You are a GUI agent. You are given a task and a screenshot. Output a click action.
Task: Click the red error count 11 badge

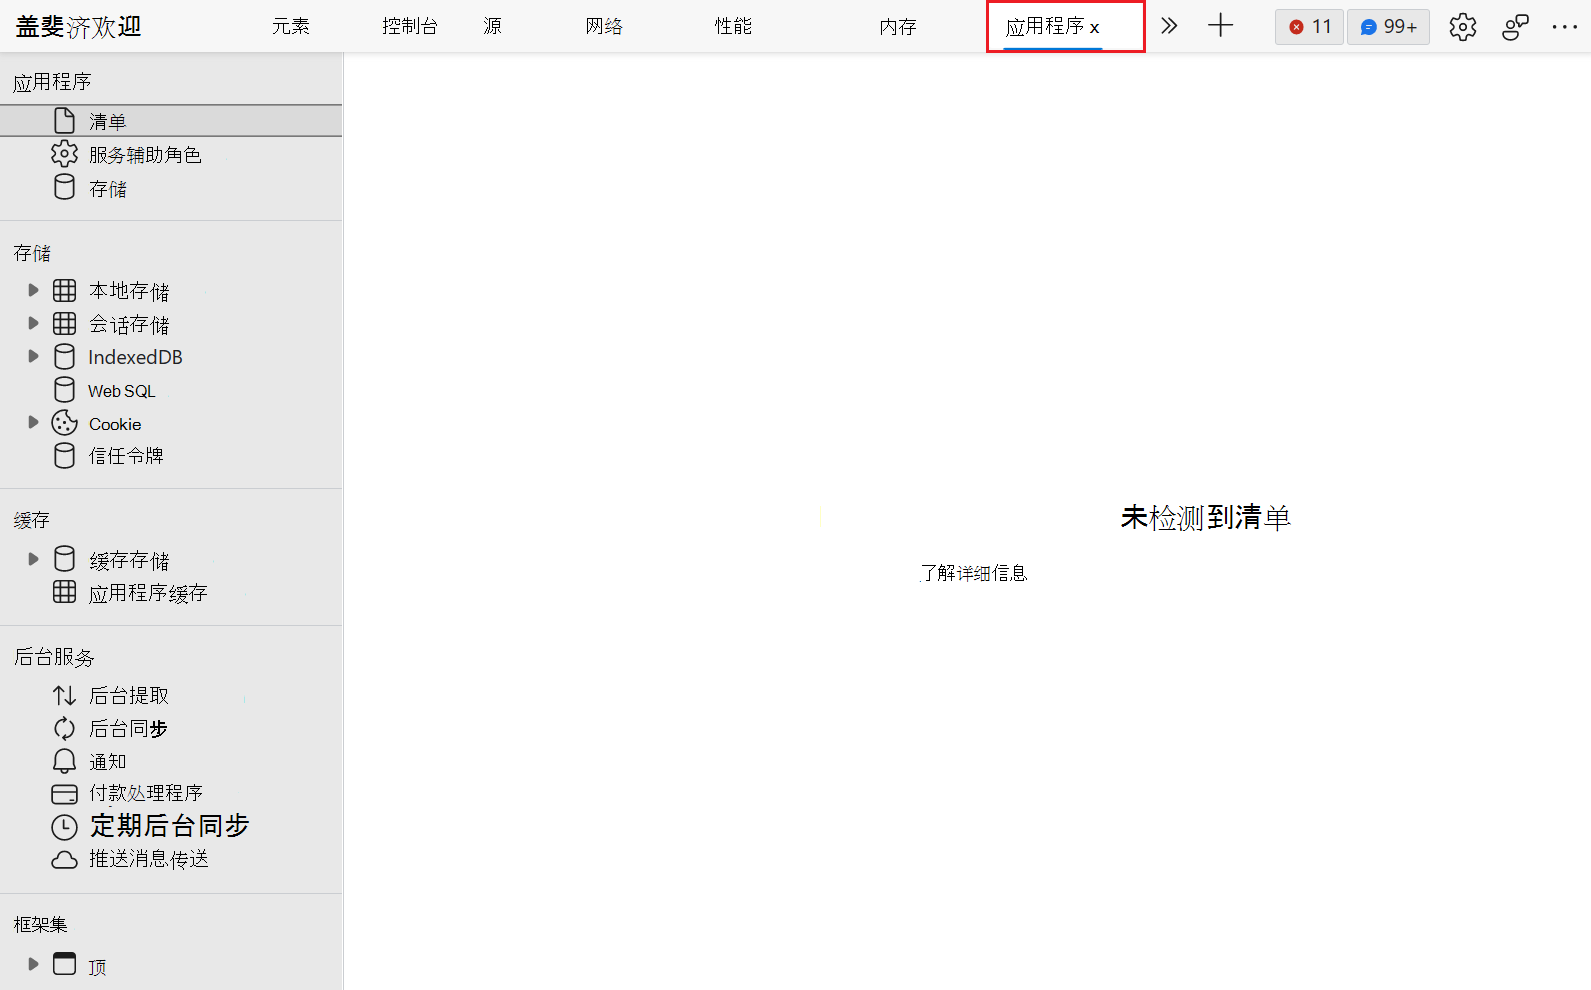point(1309,27)
